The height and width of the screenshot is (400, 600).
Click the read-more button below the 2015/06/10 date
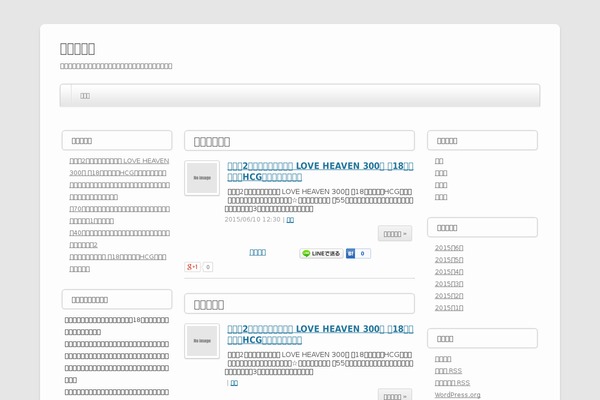(x=395, y=233)
